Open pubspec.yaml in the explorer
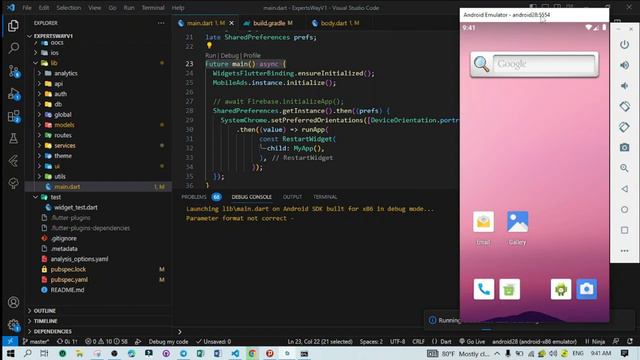640x360 pixels. click(69, 280)
